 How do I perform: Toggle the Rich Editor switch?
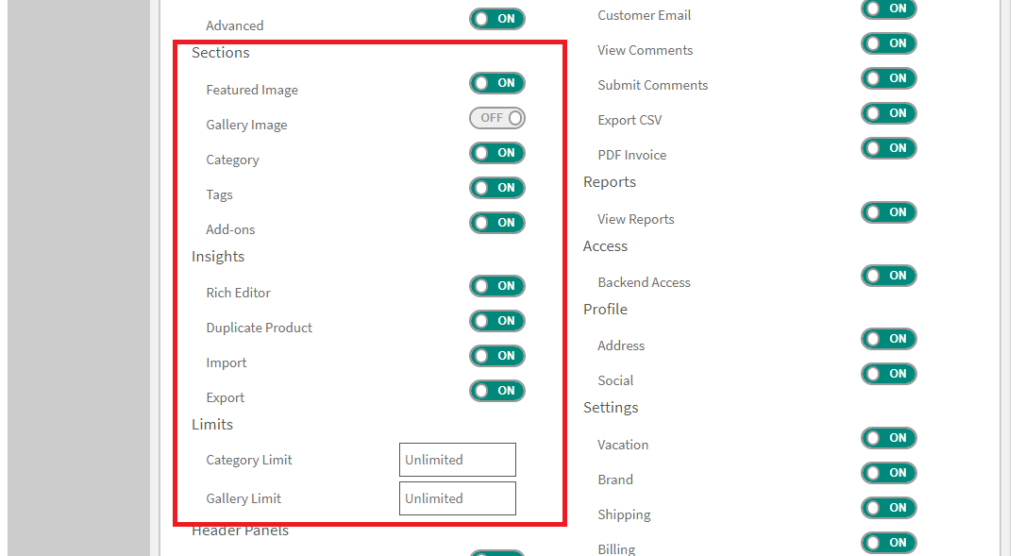(x=497, y=286)
